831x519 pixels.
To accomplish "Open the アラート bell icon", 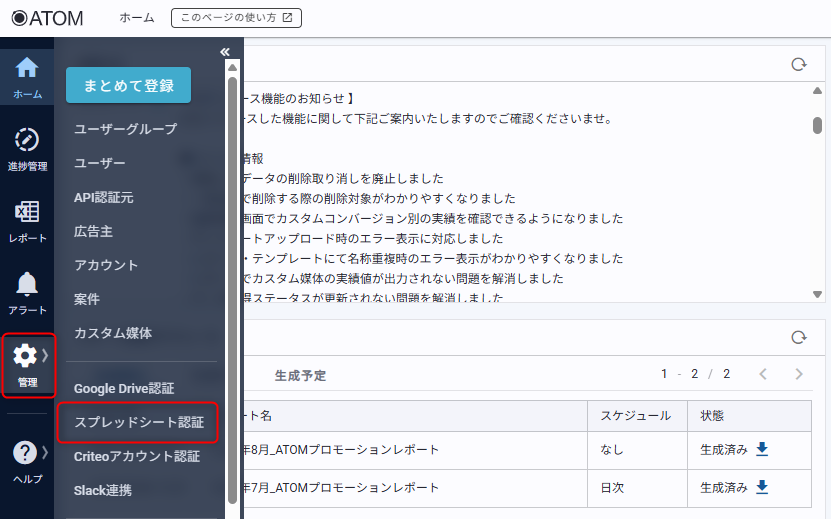I will coord(27,292).
